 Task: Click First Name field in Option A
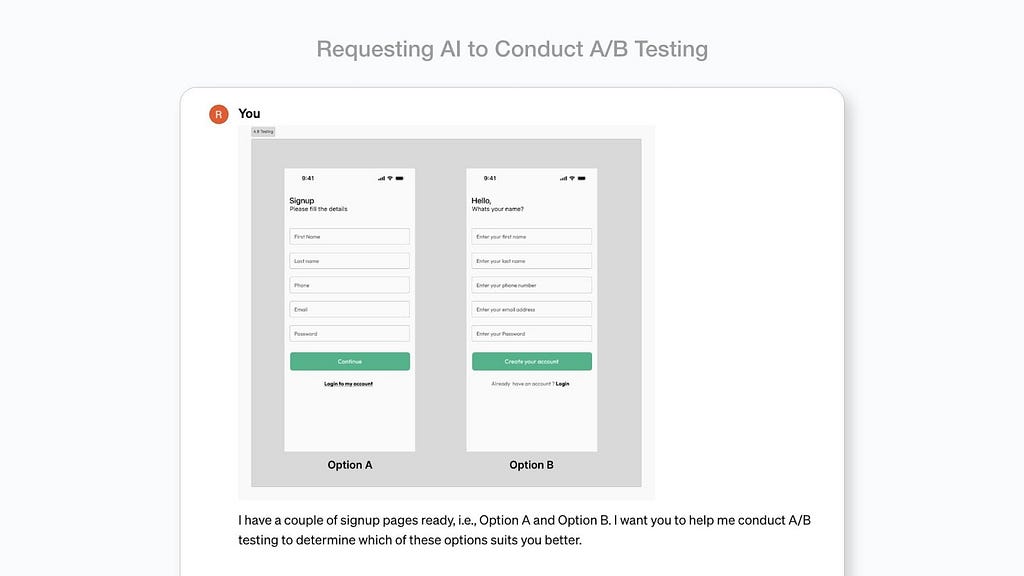click(349, 236)
